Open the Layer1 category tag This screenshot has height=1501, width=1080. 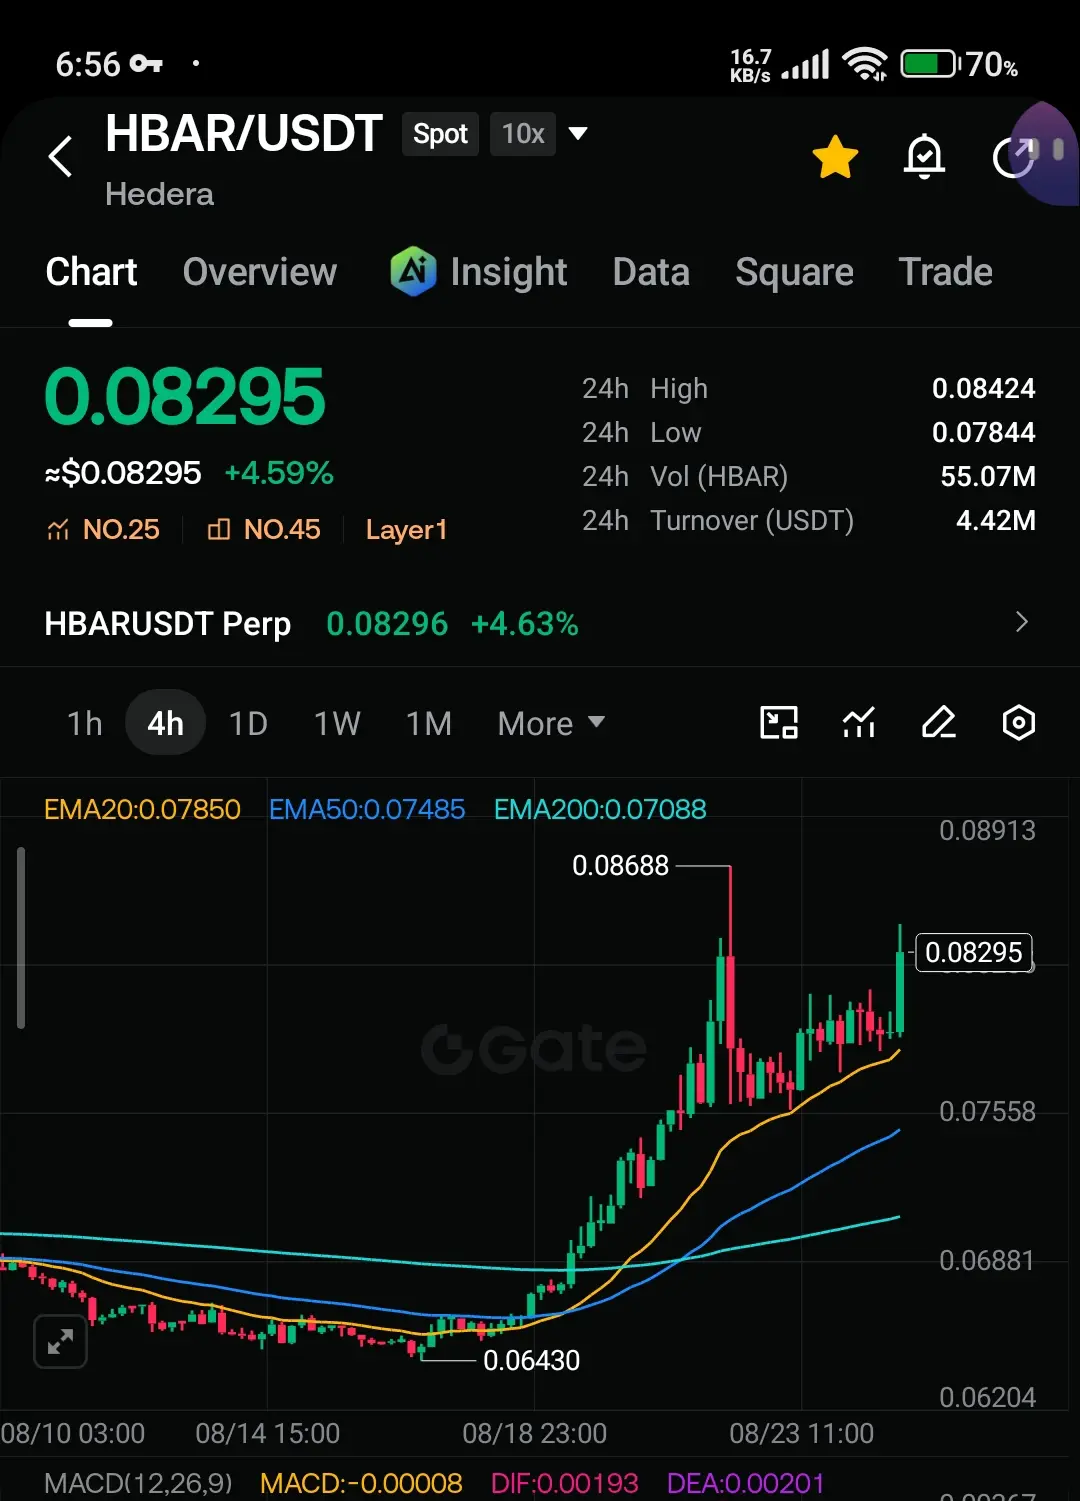(406, 529)
